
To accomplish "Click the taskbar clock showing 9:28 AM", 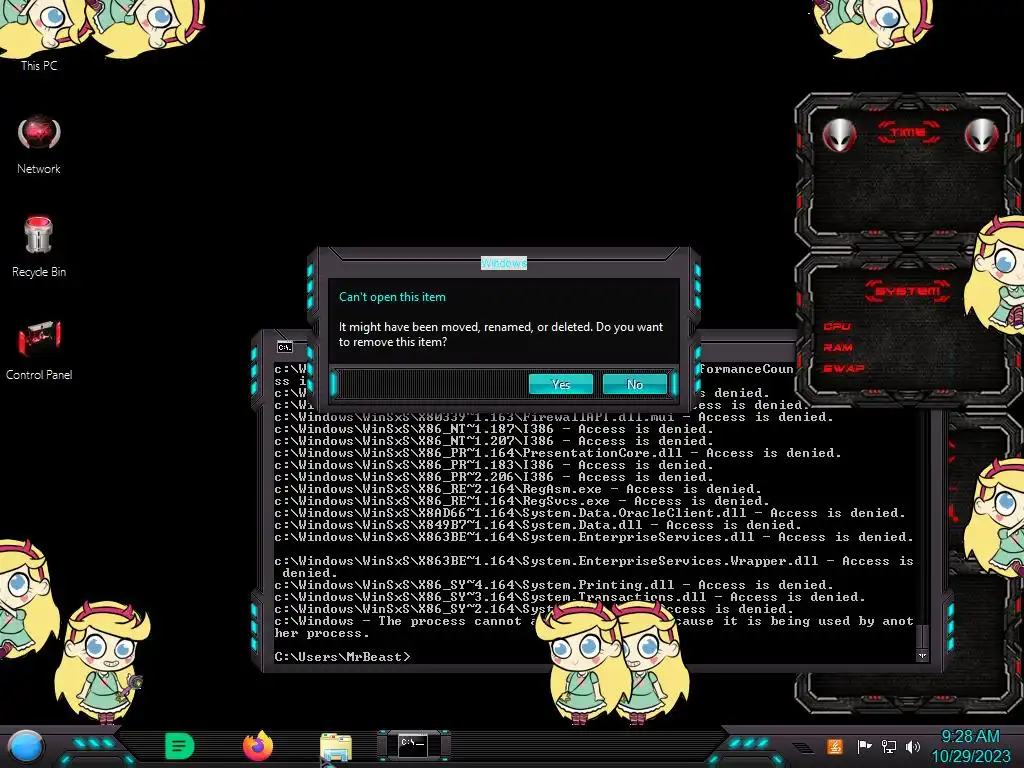I will 970,746.
